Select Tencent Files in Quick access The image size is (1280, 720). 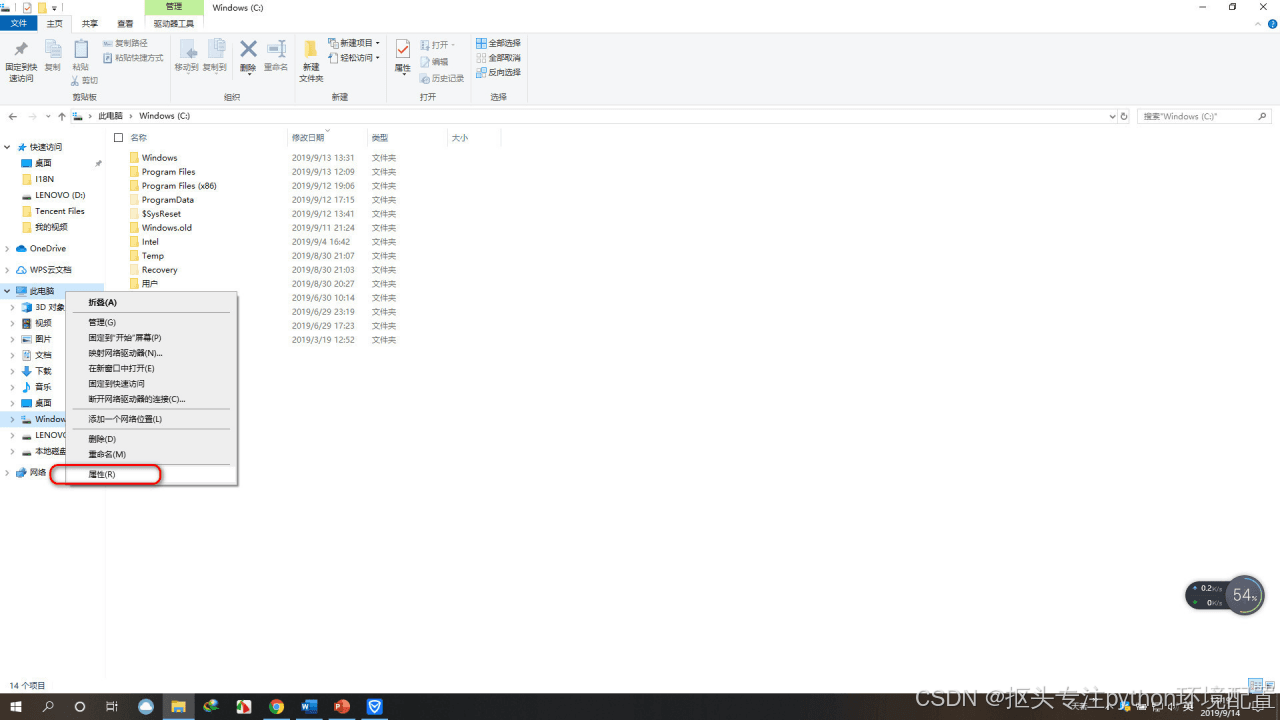click(60, 211)
